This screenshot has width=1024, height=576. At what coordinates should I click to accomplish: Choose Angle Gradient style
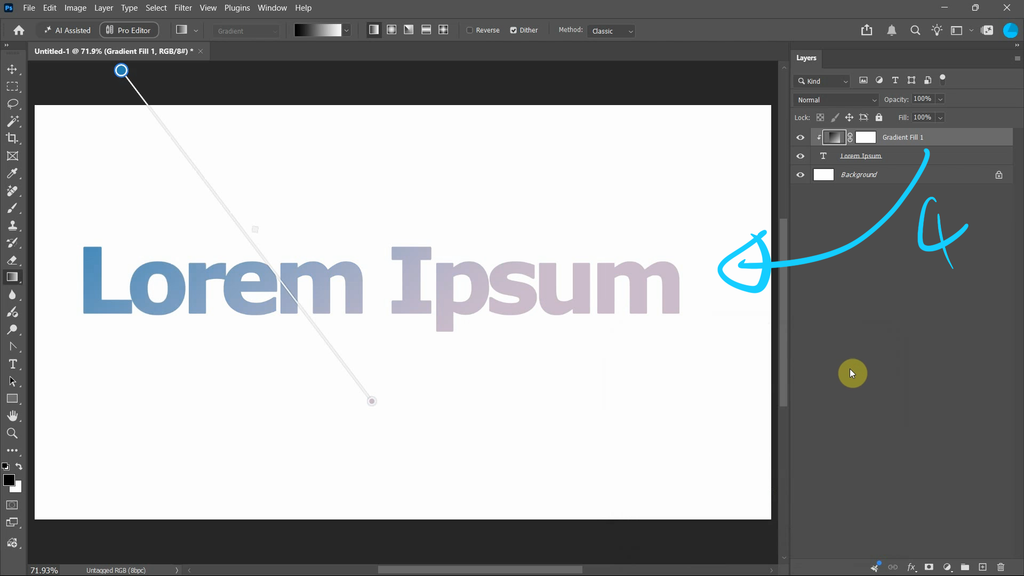point(409,30)
